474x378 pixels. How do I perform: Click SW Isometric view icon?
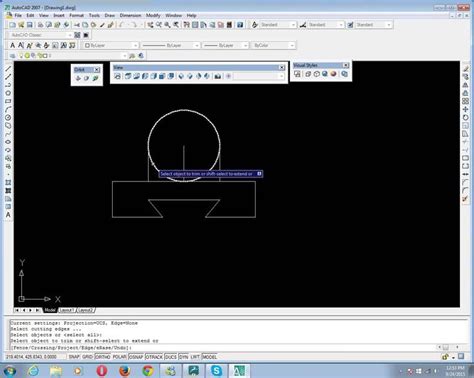181,76
